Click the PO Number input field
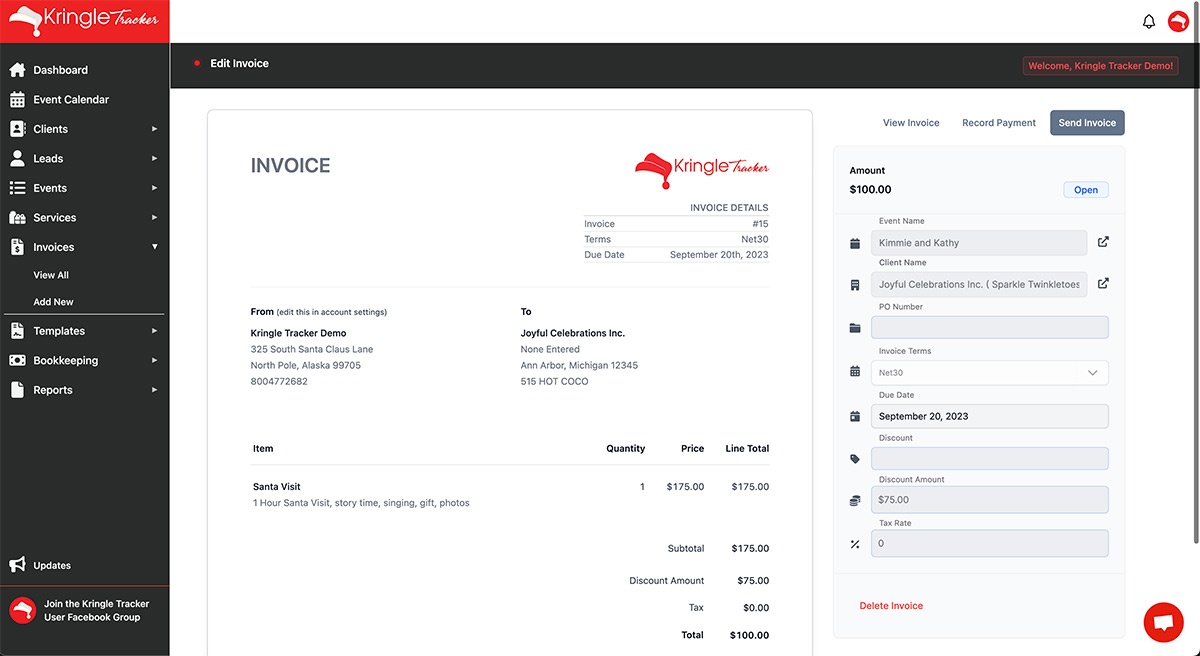Viewport: 1200px width, 656px height. [990, 328]
